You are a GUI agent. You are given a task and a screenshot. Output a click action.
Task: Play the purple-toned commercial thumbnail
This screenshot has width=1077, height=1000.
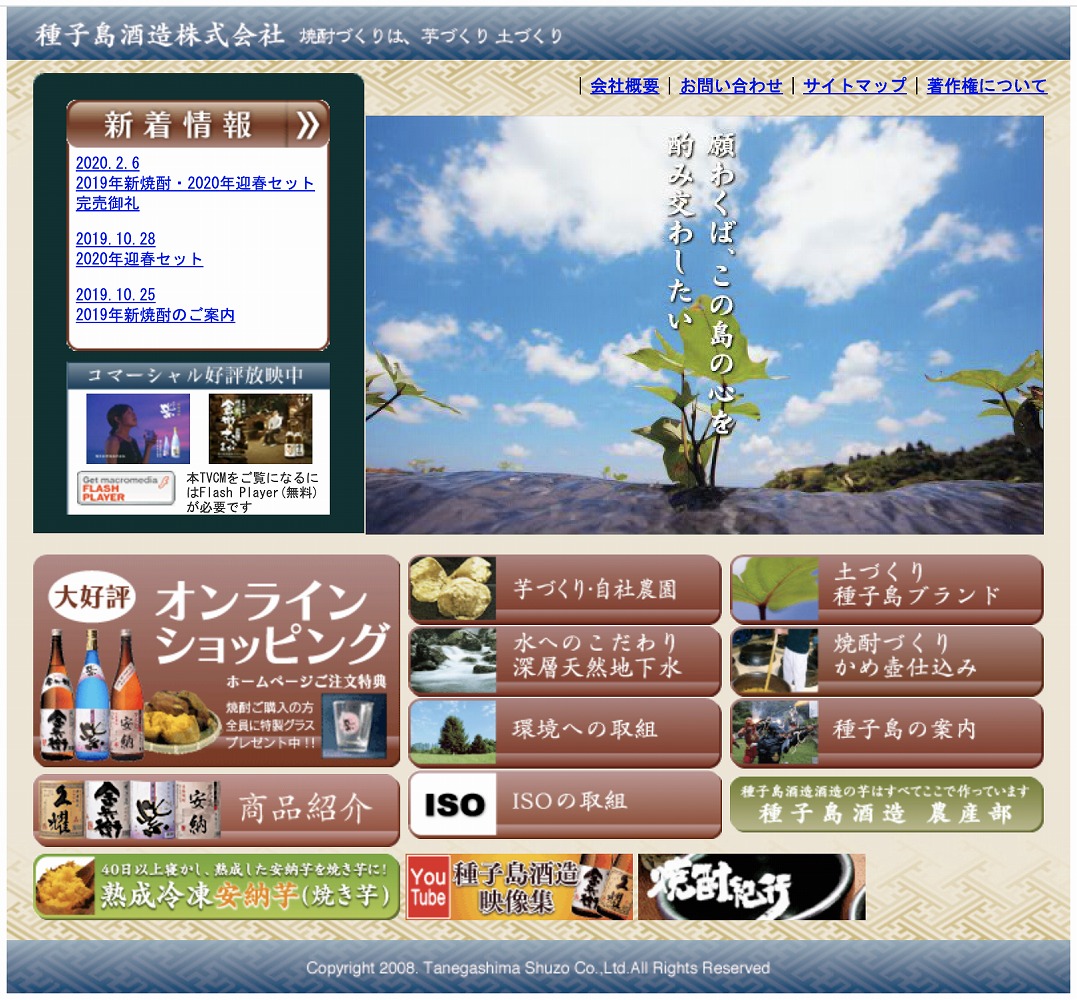point(138,429)
